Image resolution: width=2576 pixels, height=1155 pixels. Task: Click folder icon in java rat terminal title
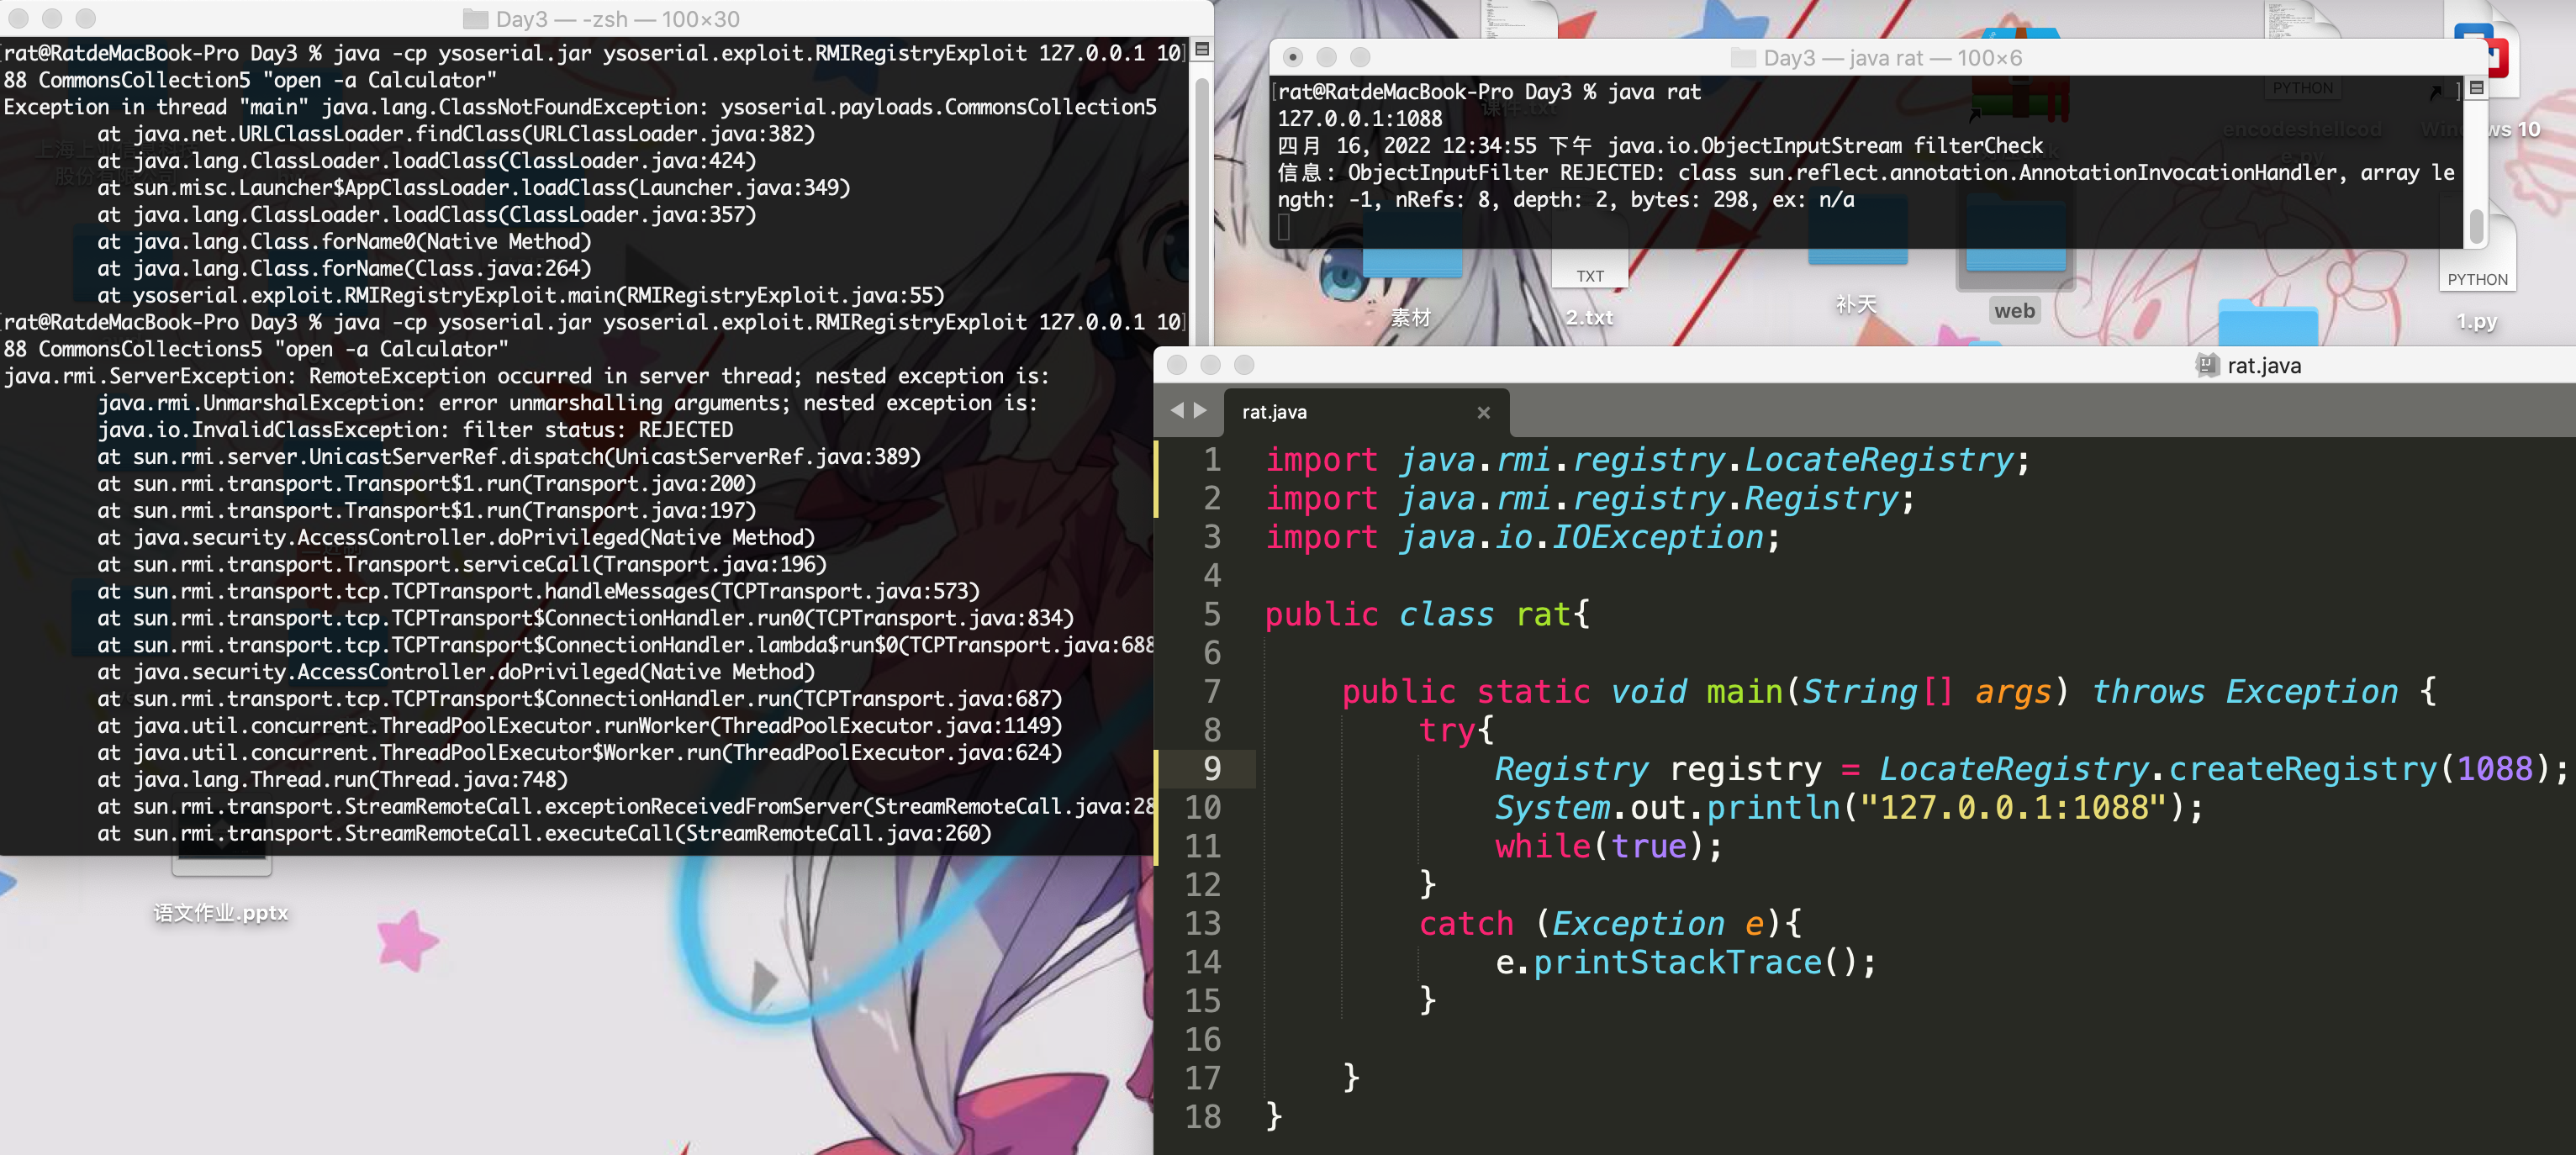click(x=1743, y=58)
